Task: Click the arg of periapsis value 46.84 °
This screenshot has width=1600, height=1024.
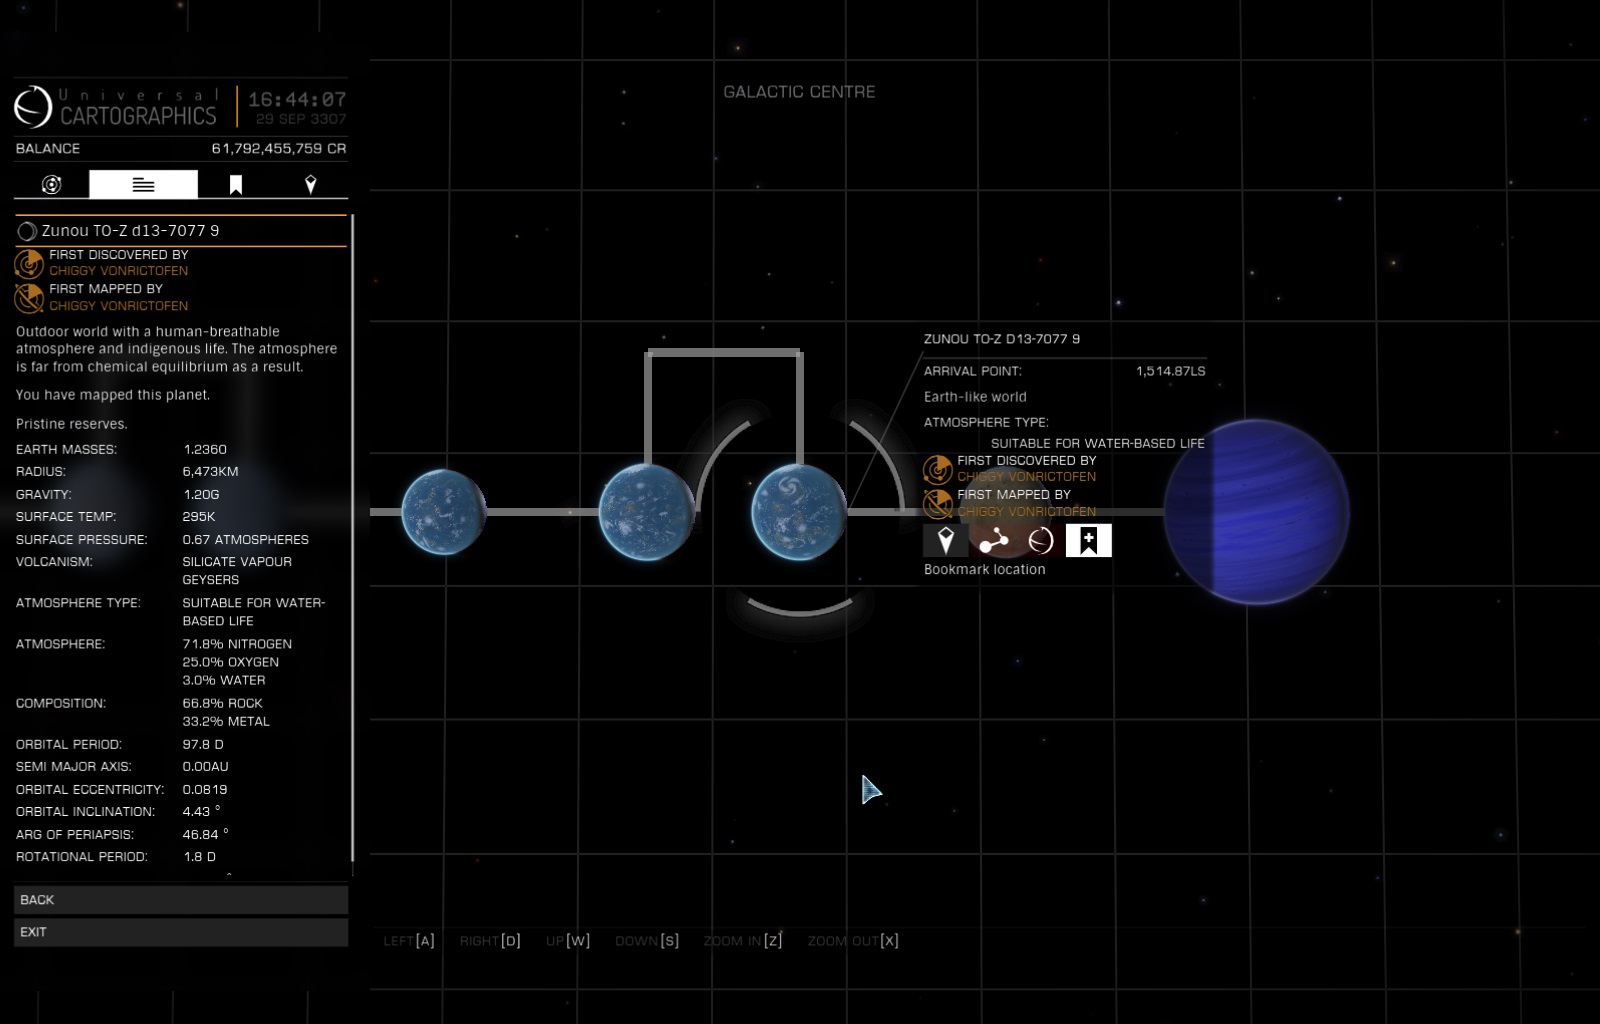Action: pos(206,835)
